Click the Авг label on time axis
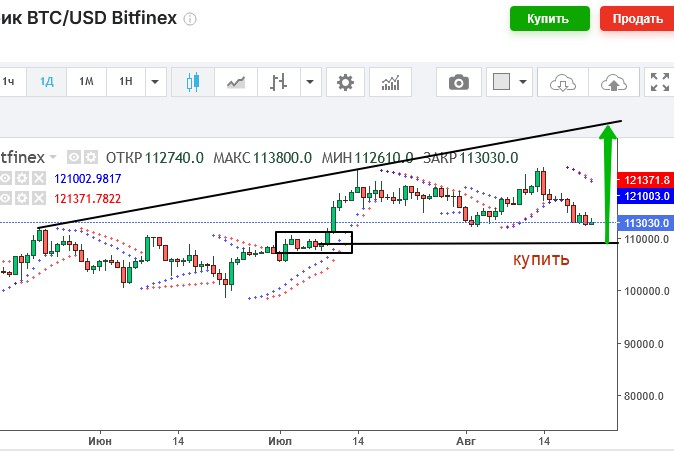Image resolution: width=674 pixels, height=451 pixels. 466,441
